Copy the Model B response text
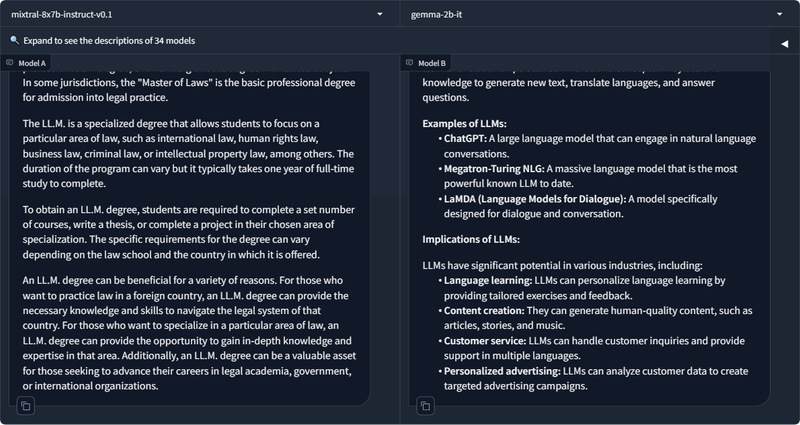 (x=426, y=406)
